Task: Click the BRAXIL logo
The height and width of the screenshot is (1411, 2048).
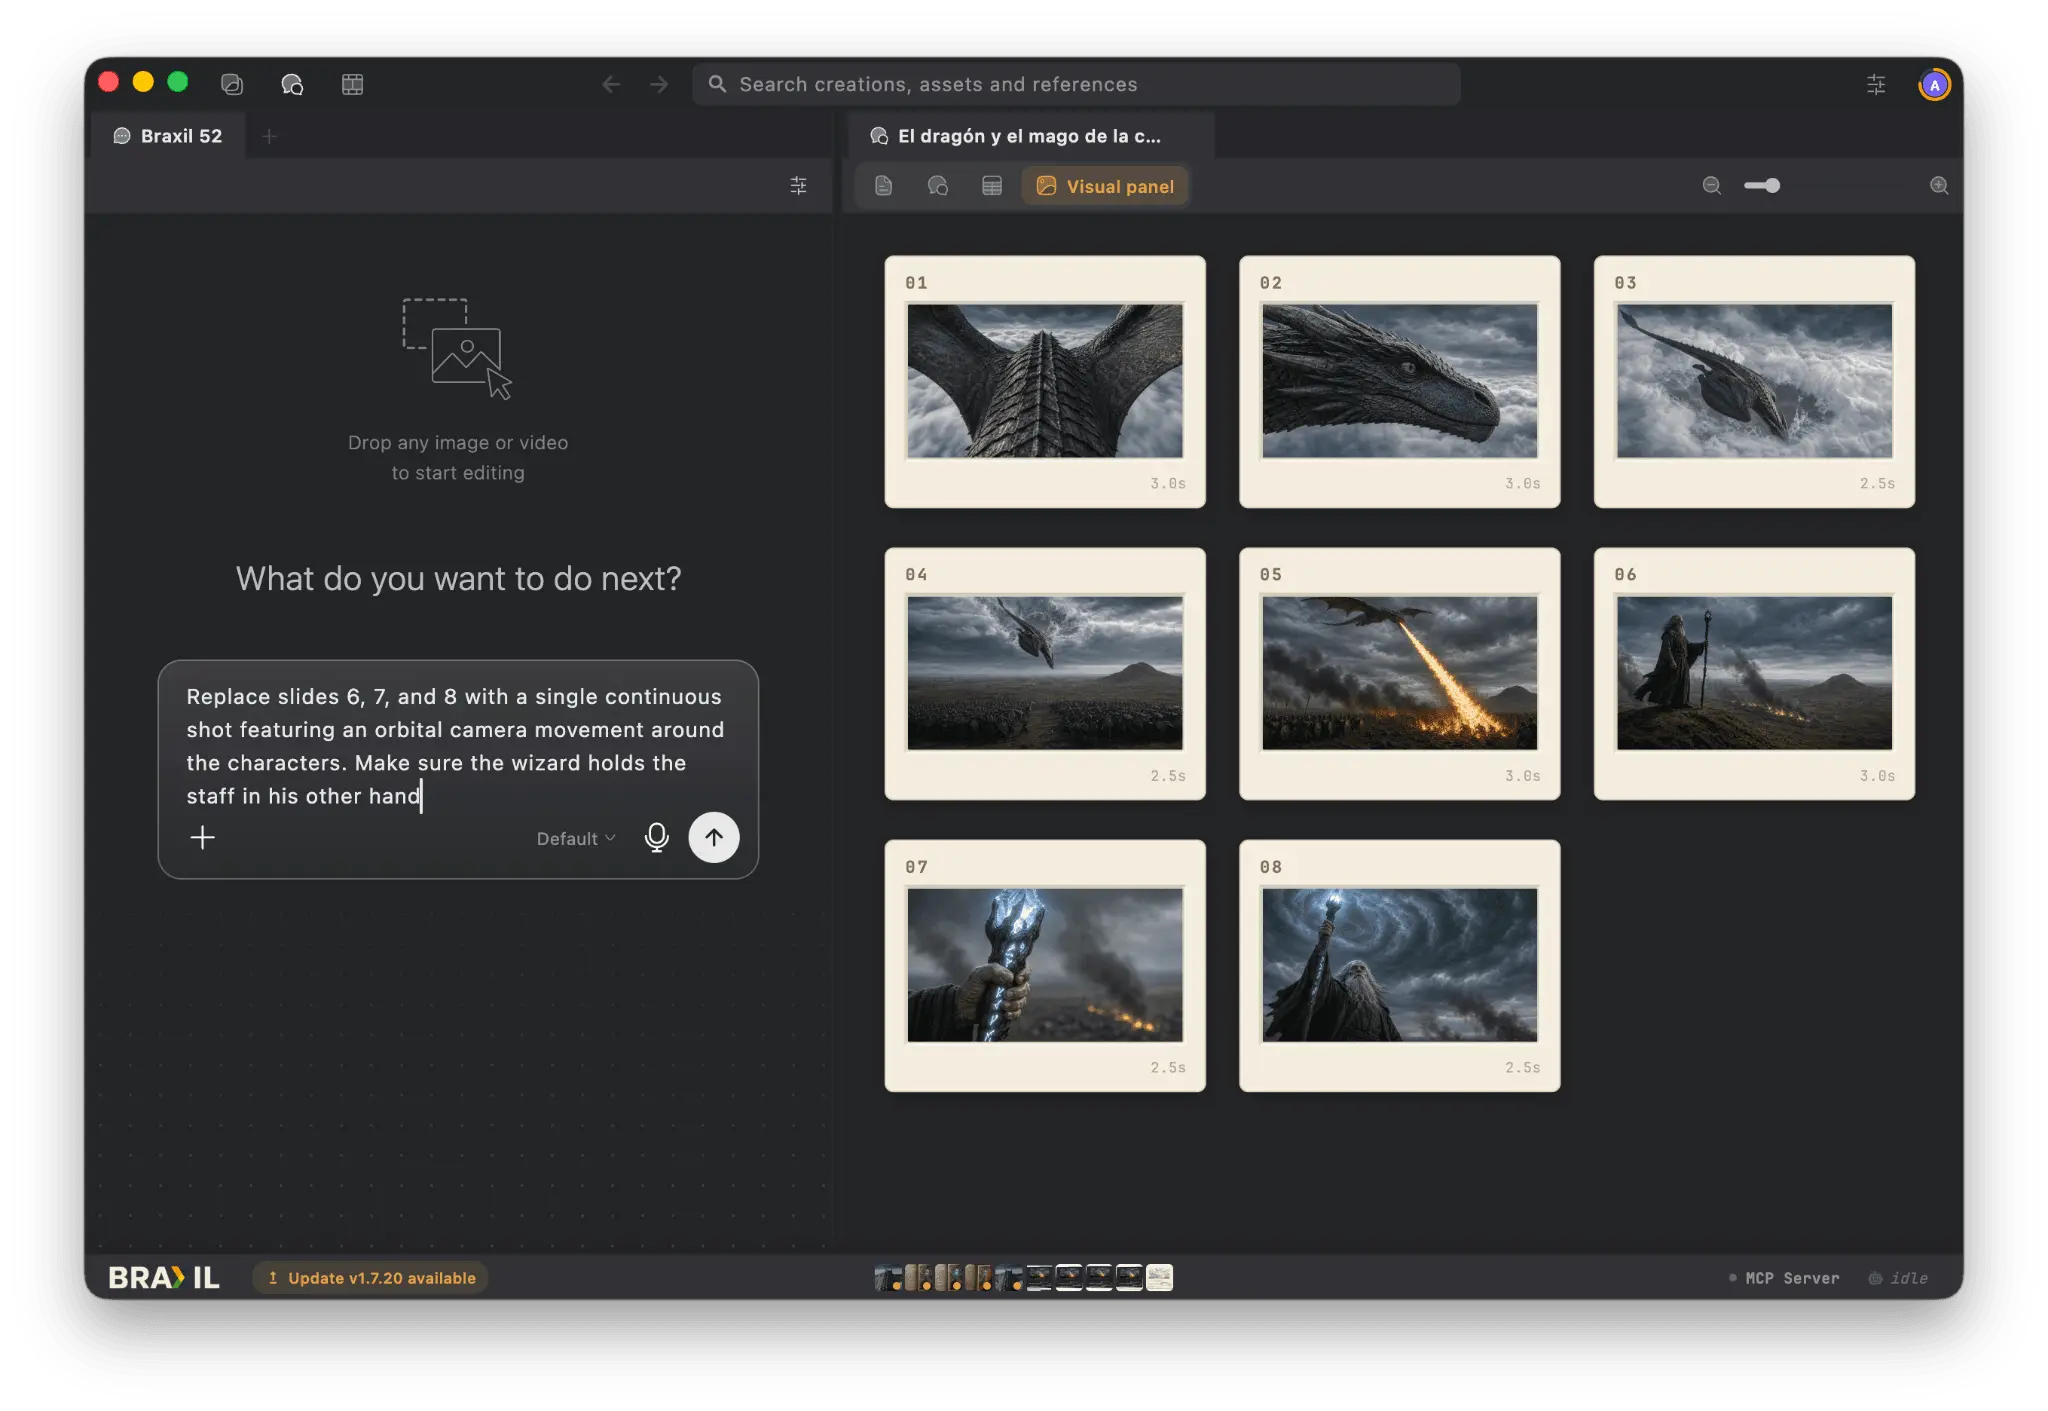Action: pyautogui.click(x=164, y=1278)
